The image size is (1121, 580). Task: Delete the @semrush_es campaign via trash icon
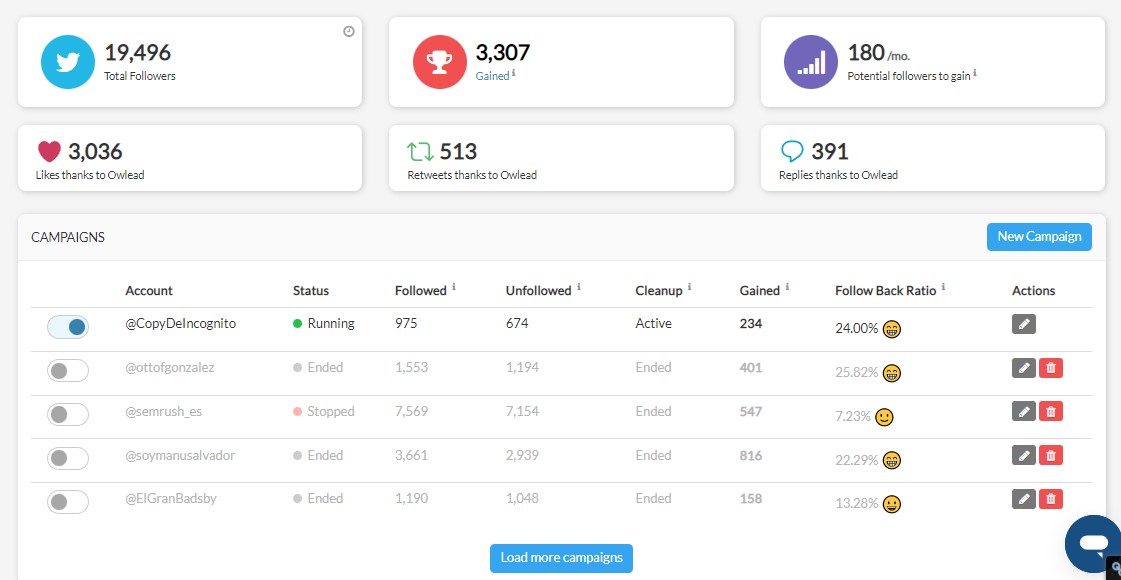(x=1051, y=410)
